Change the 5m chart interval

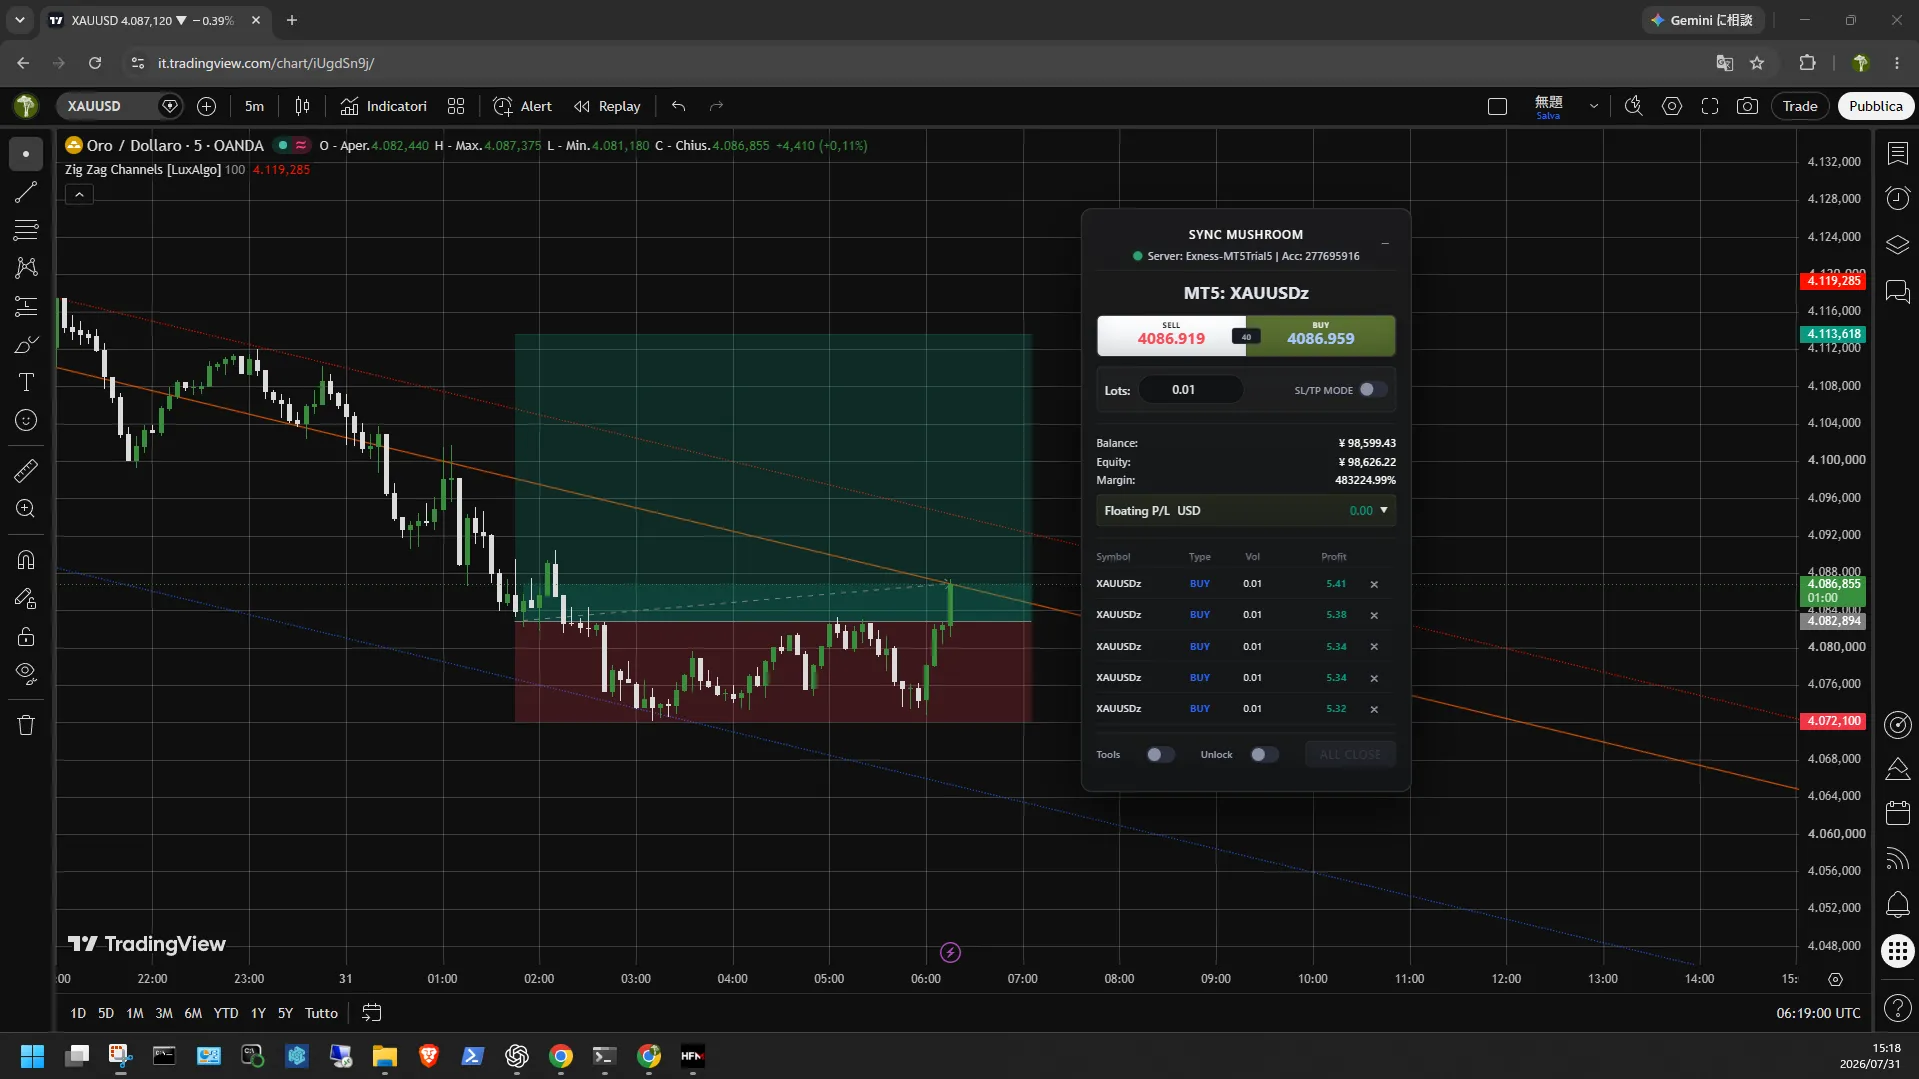tap(254, 106)
